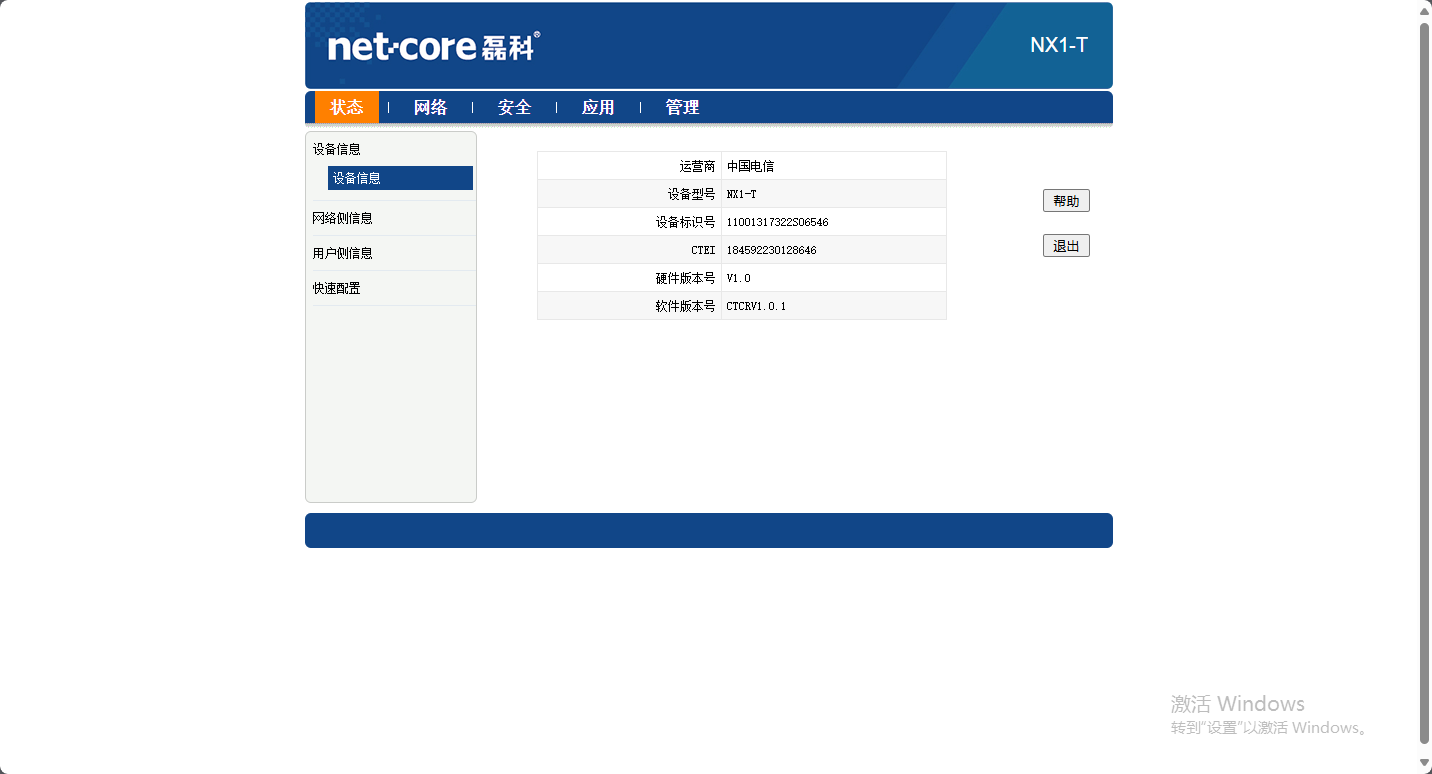The width and height of the screenshot is (1432, 774).
Task: Click CTEI value 184592230128646
Action: [771, 250]
